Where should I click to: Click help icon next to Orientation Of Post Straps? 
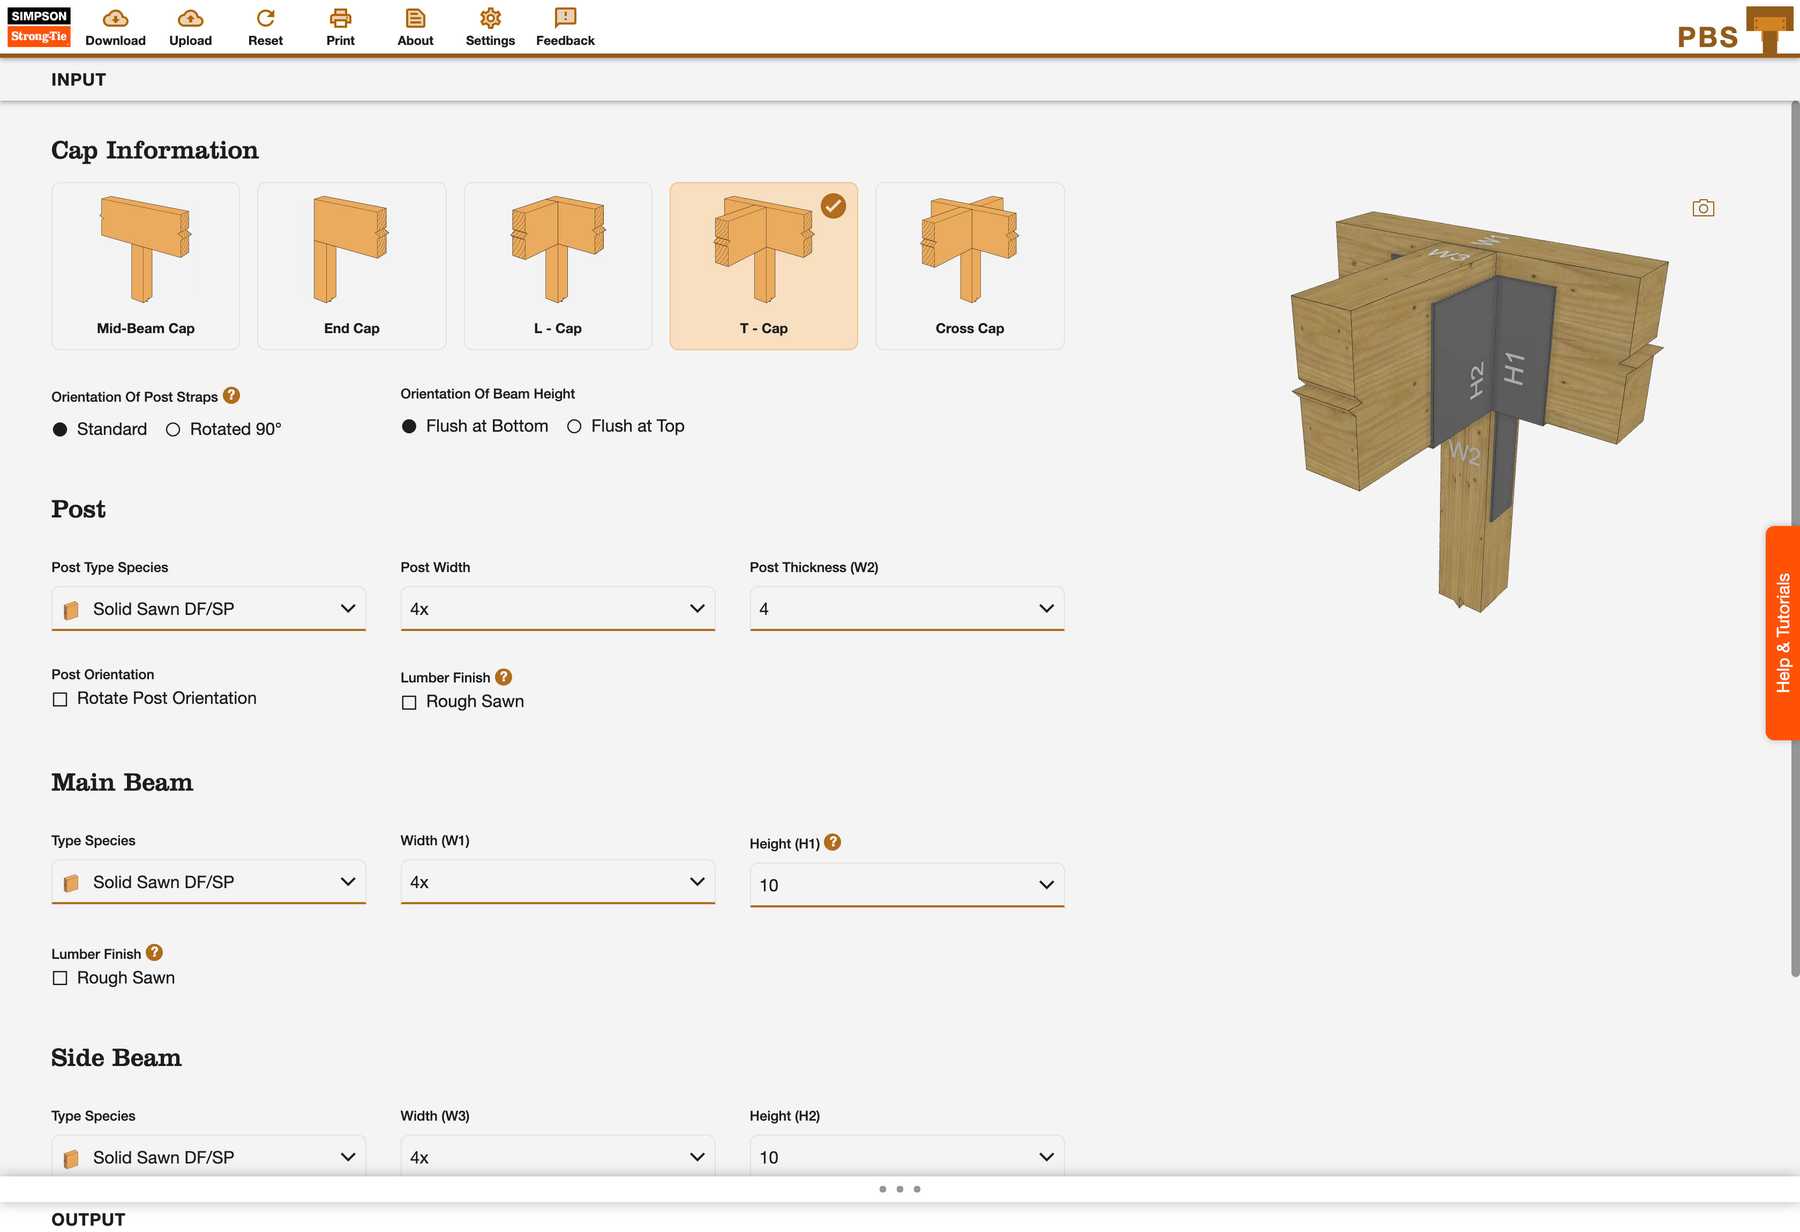coord(231,396)
